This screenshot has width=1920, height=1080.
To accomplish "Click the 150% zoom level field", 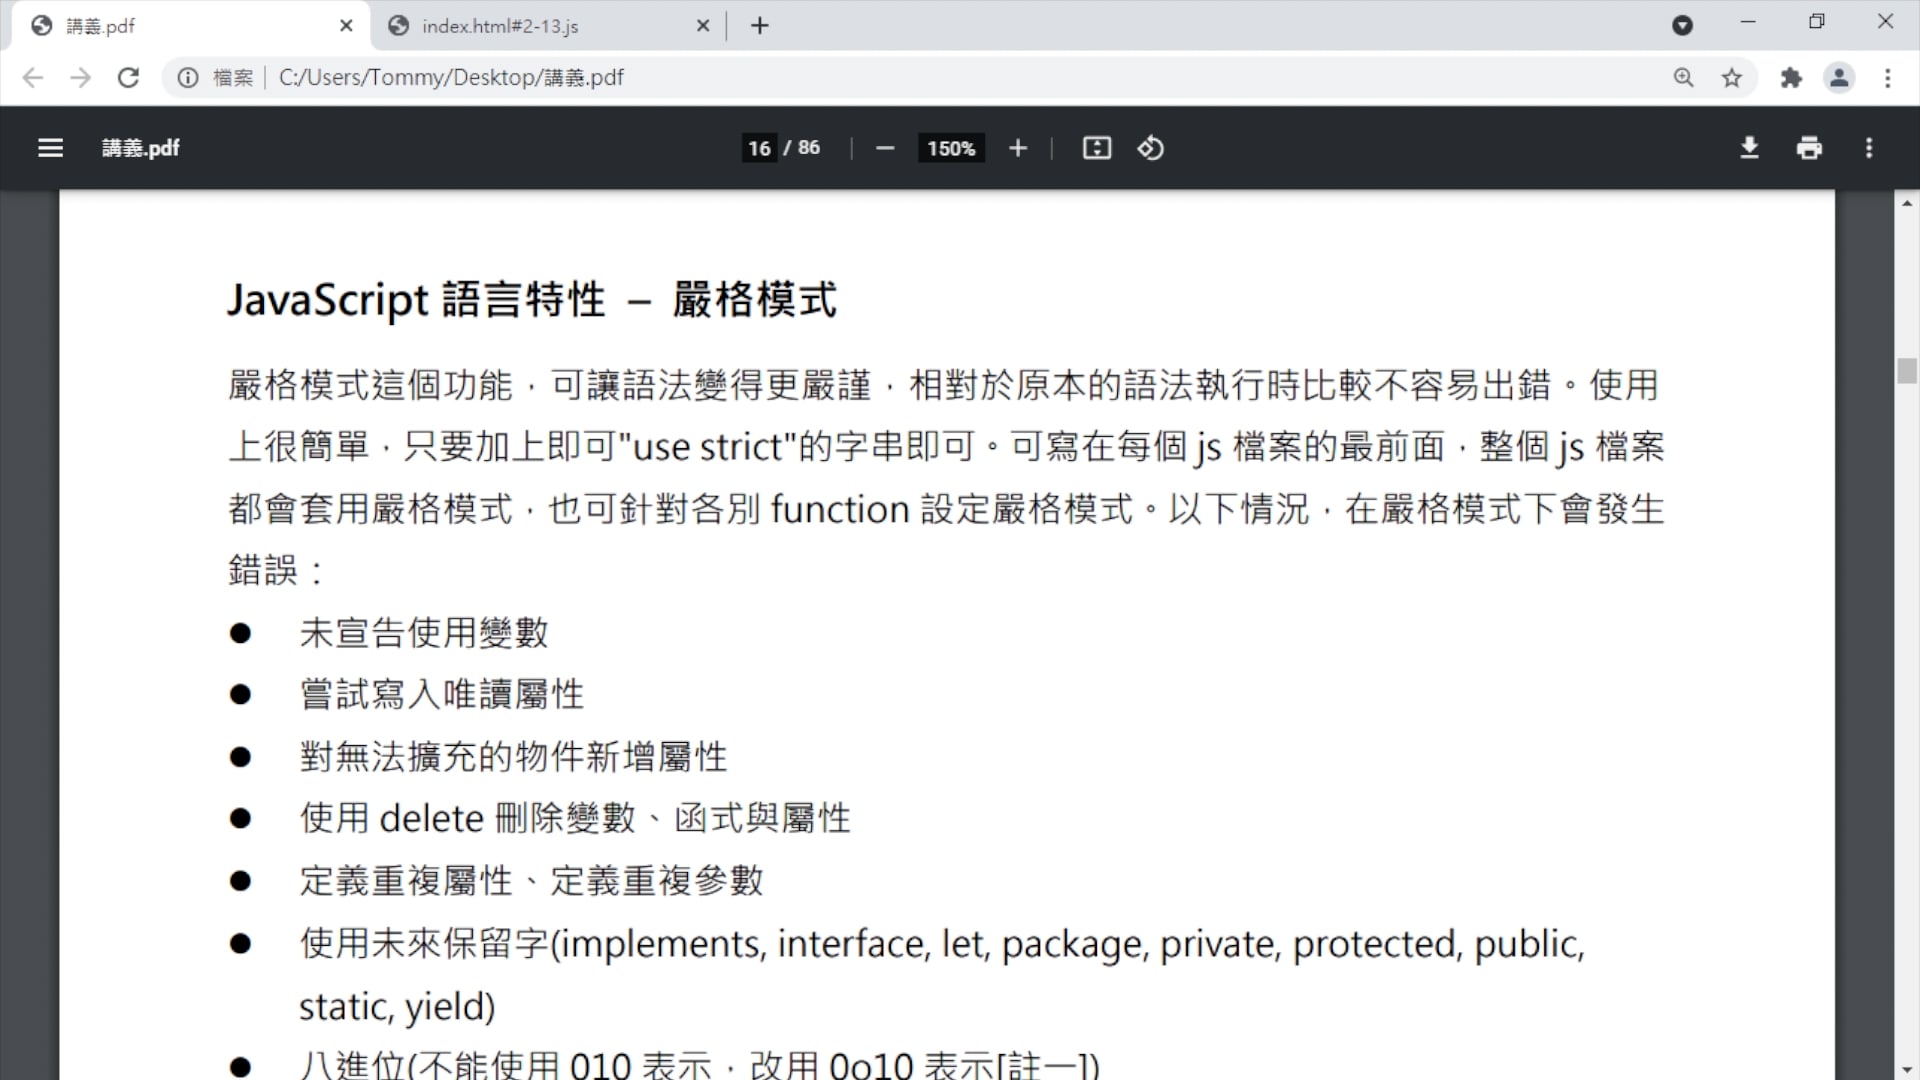I will click(x=950, y=148).
